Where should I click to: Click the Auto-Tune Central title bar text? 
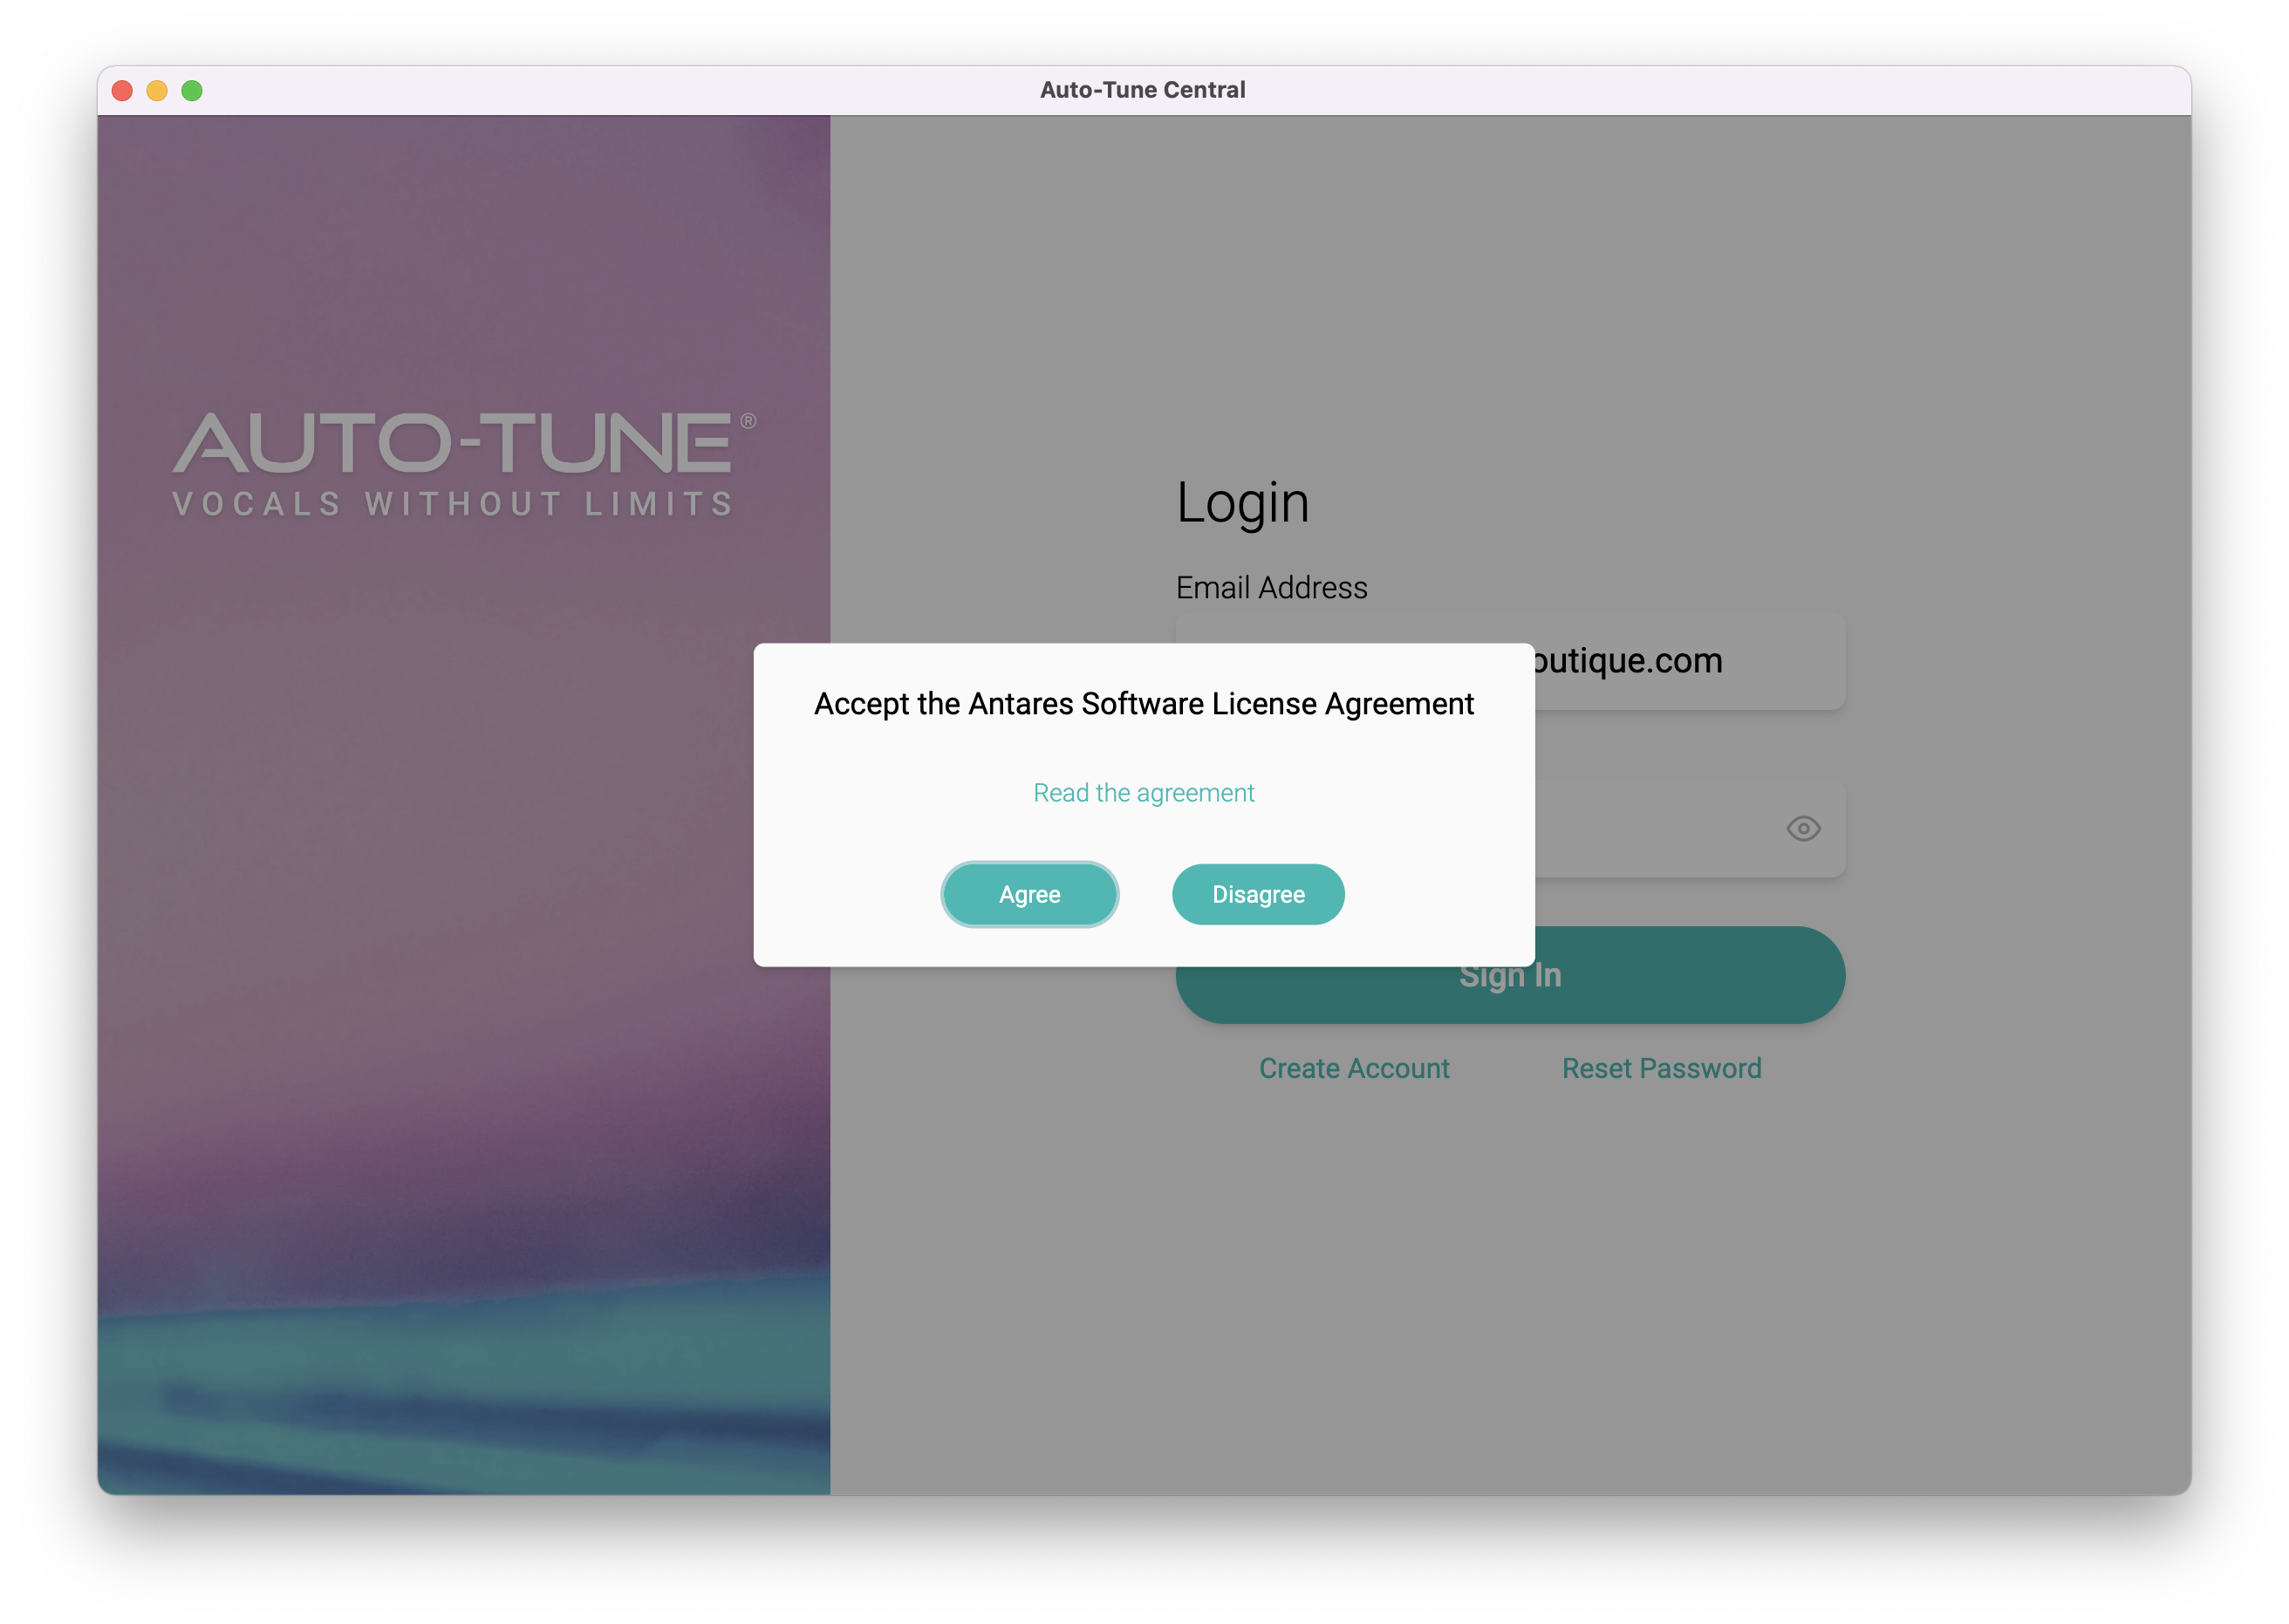tap(1142, 90)
